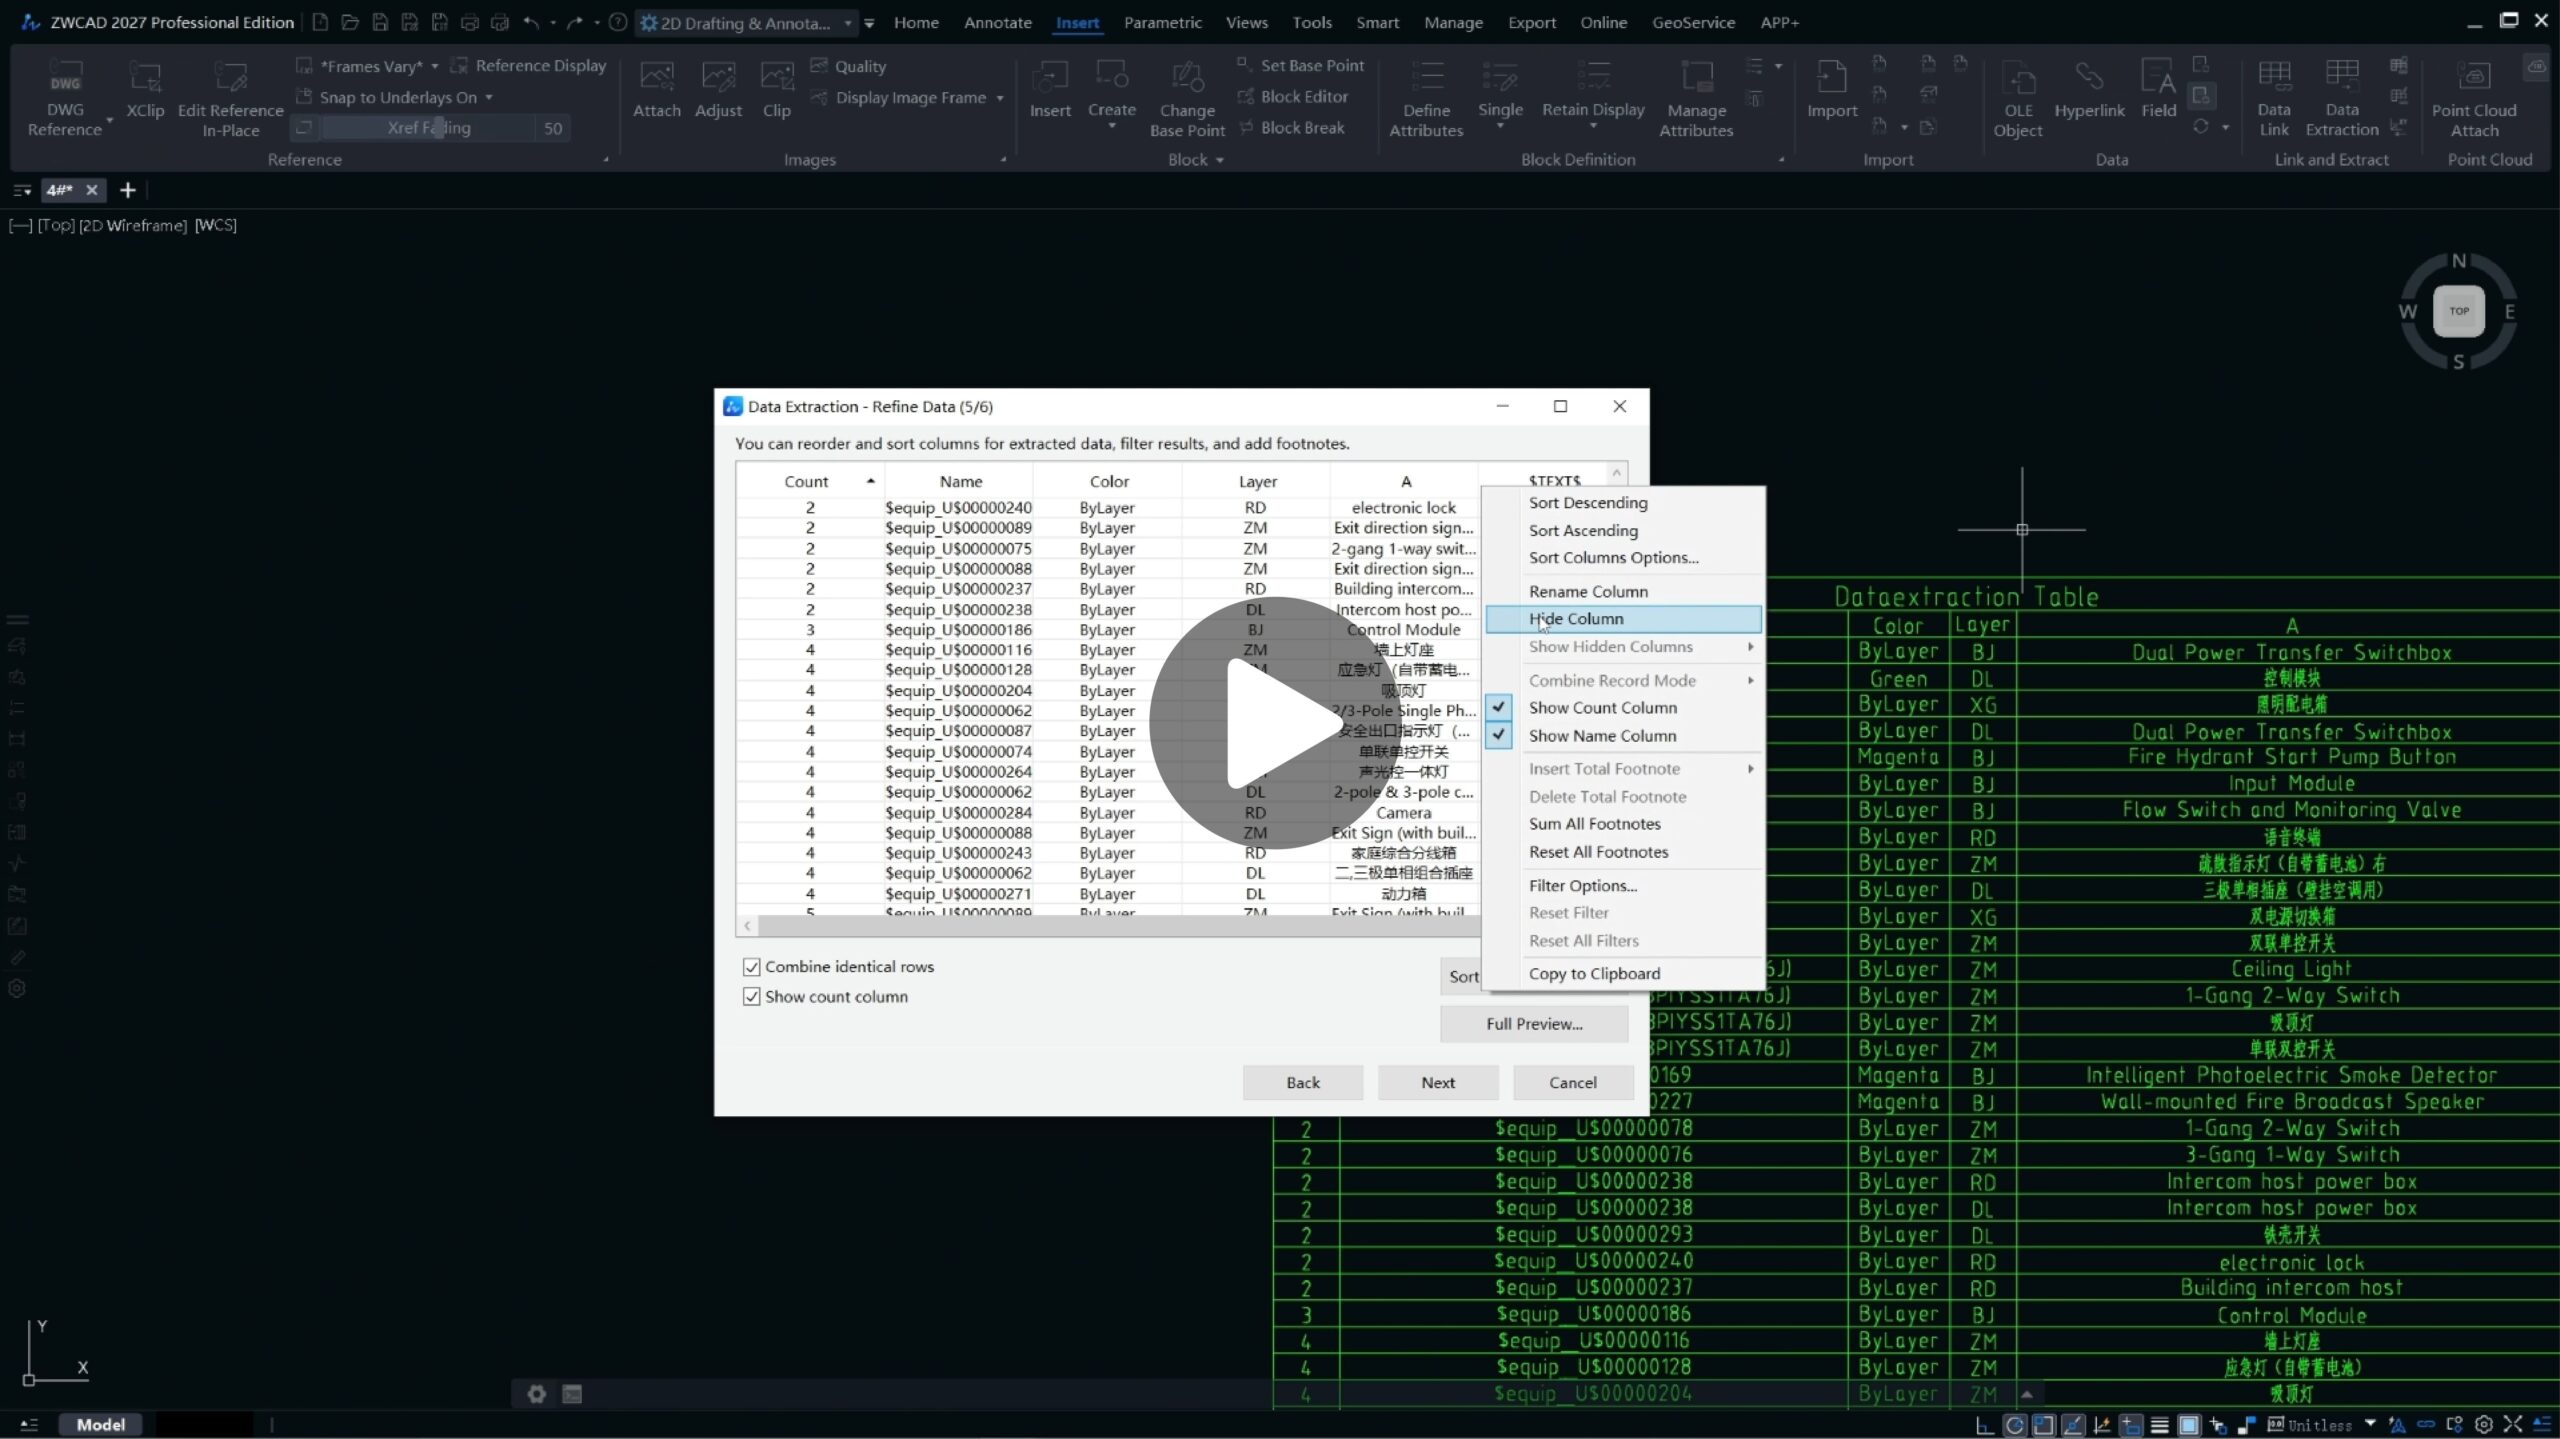Adjust the Xref Fading slider
2560x1439 pixels.
click(x=437, y=128)
